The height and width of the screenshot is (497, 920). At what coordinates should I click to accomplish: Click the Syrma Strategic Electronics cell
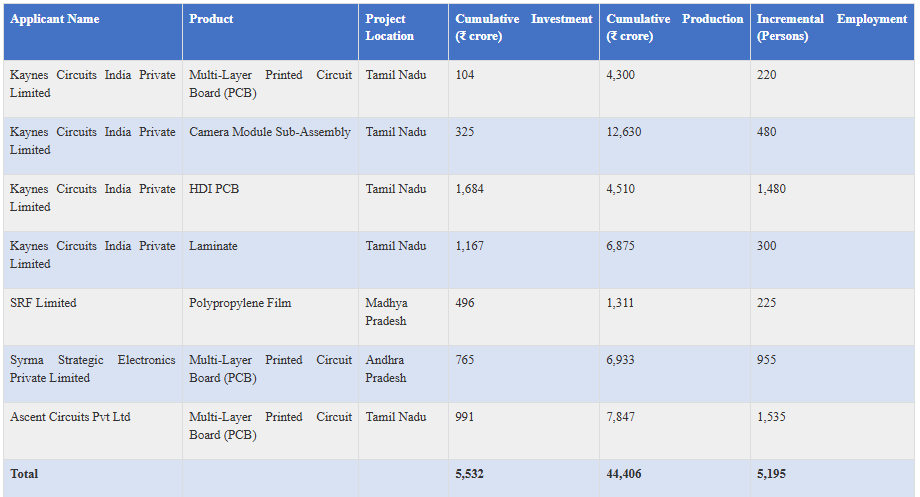pos(92,369)
